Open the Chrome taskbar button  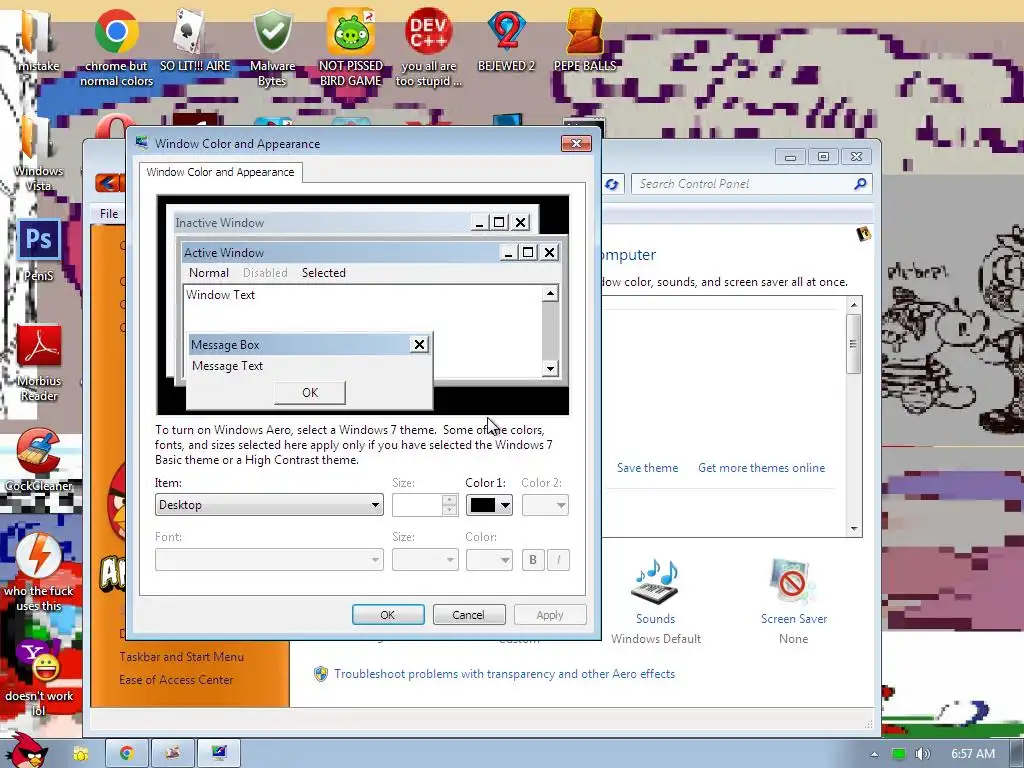click(126, 753)
